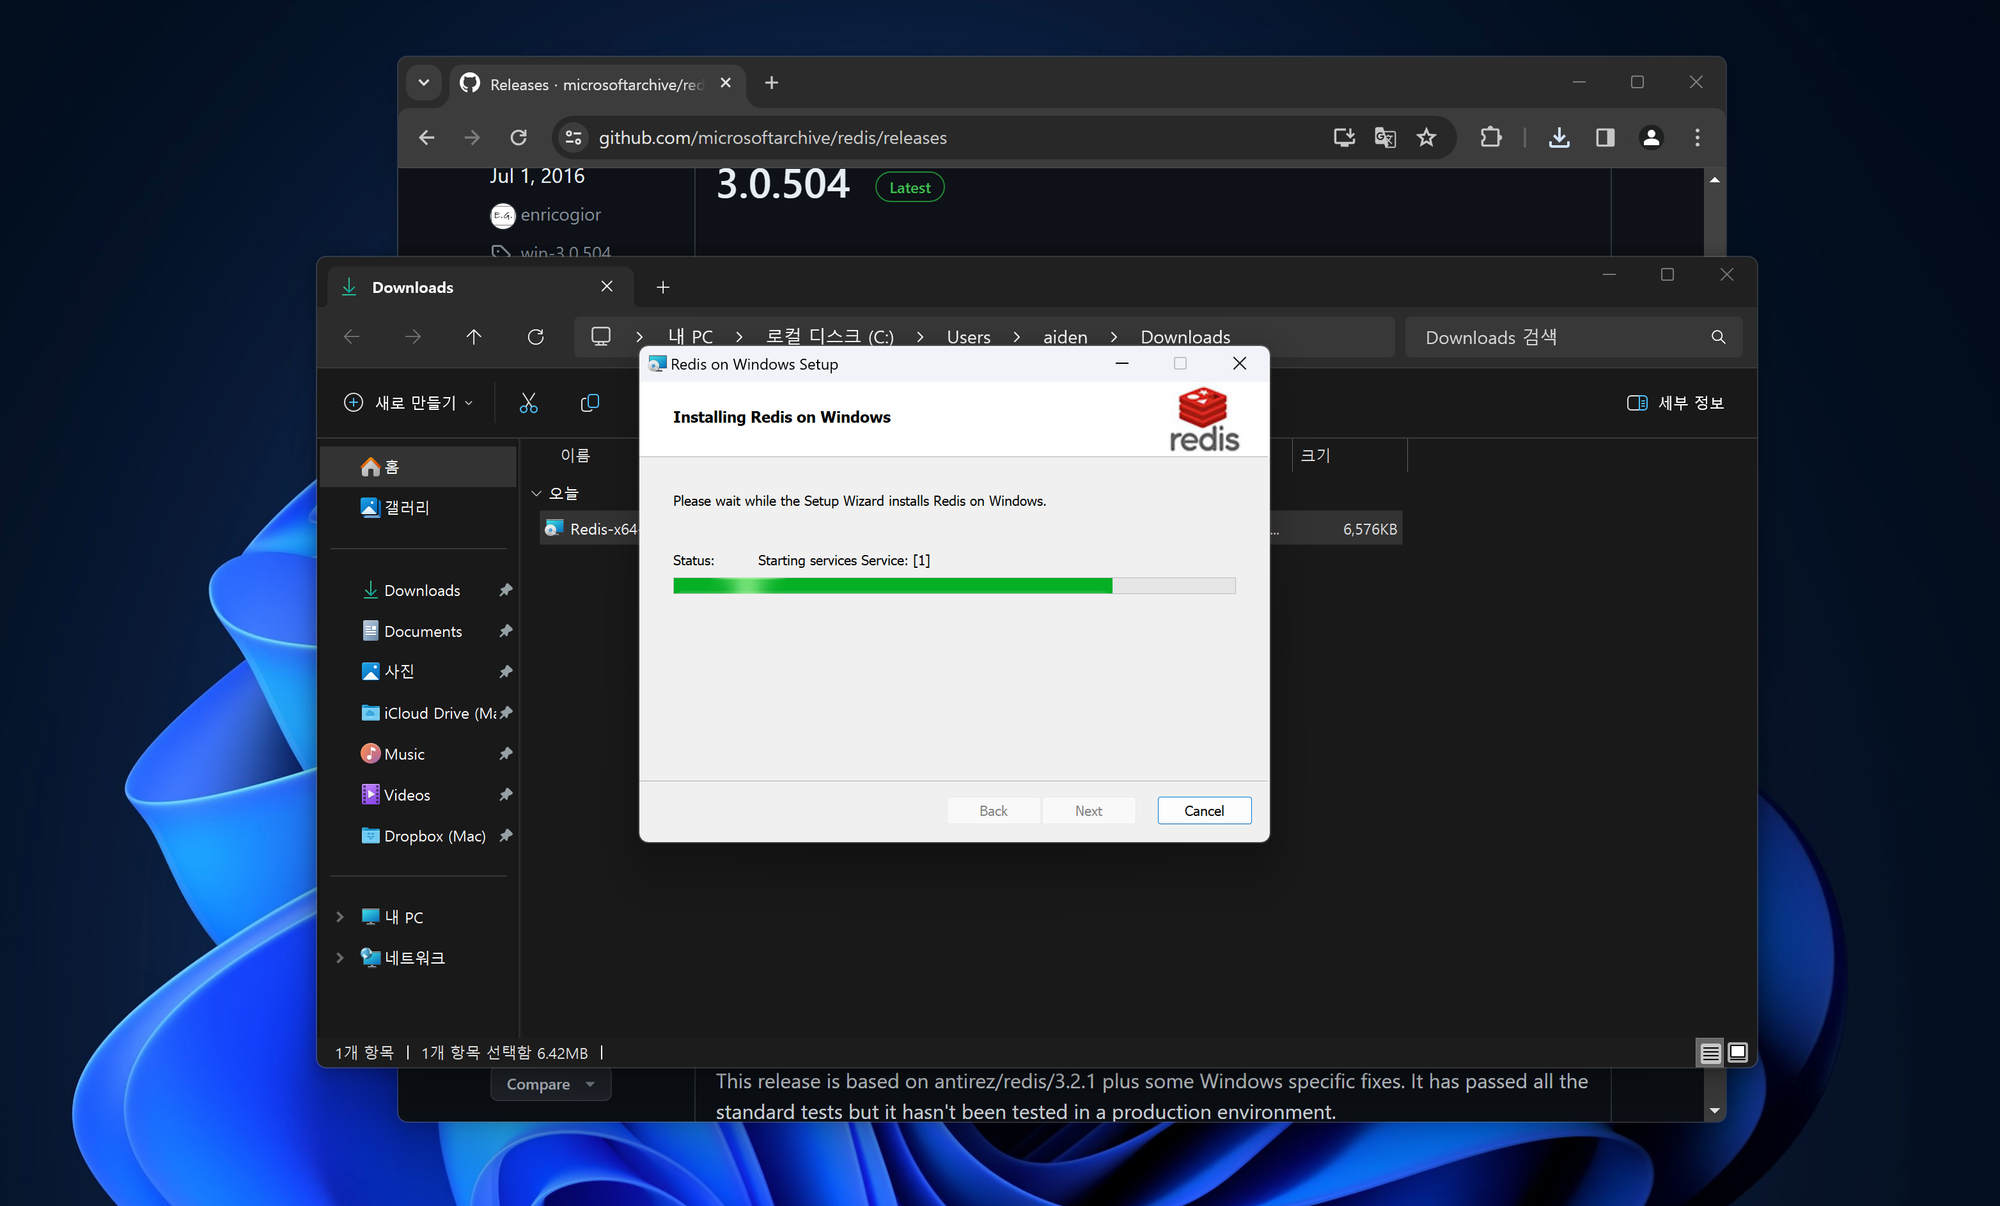Click the Google Translate icon

click(1385, 138)
